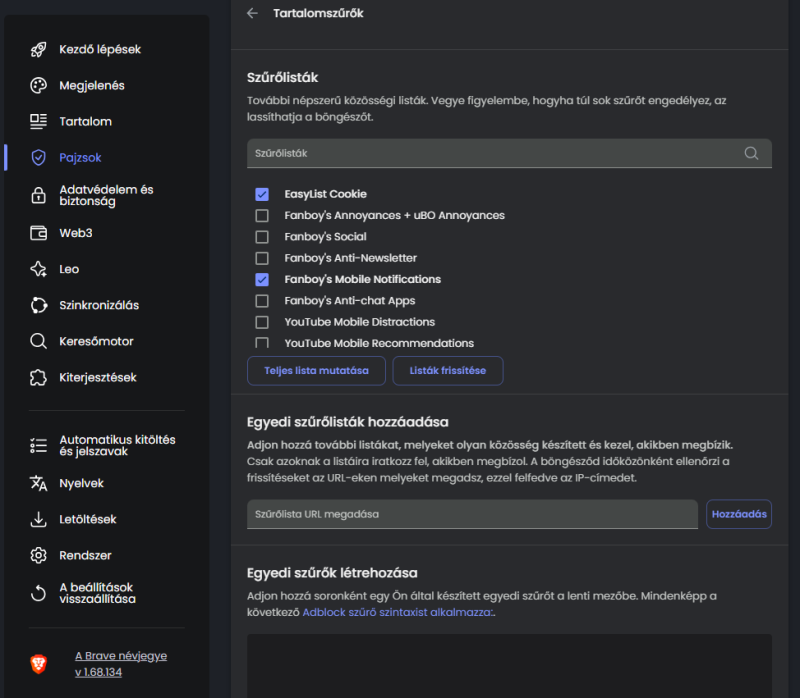800x698 pixels.
Task: Click the translate icon beside Nyelvek
Action: pyautogui.click(x=38, y=483)
